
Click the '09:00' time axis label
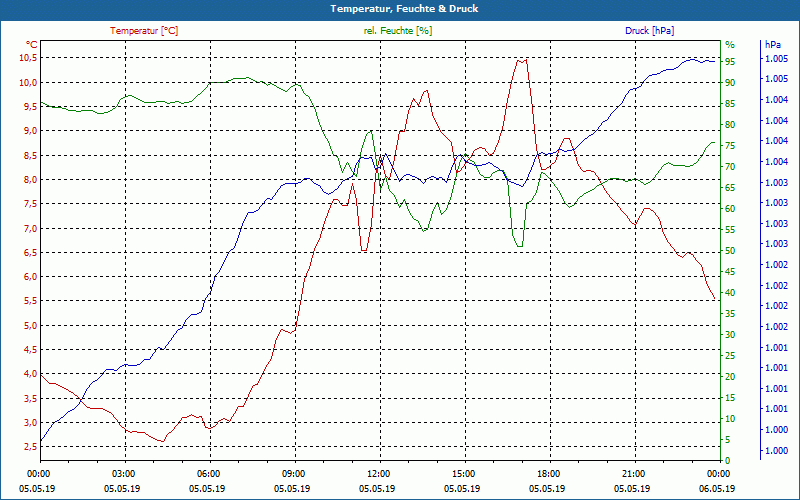click(x=293, y=474)
